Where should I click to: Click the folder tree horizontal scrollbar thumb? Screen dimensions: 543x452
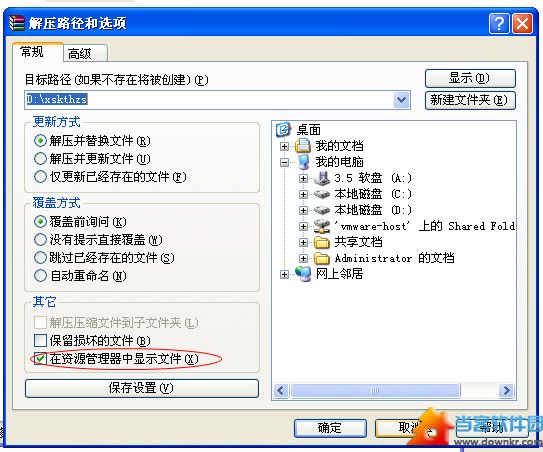pyautogui.click(x=375, y=391)
